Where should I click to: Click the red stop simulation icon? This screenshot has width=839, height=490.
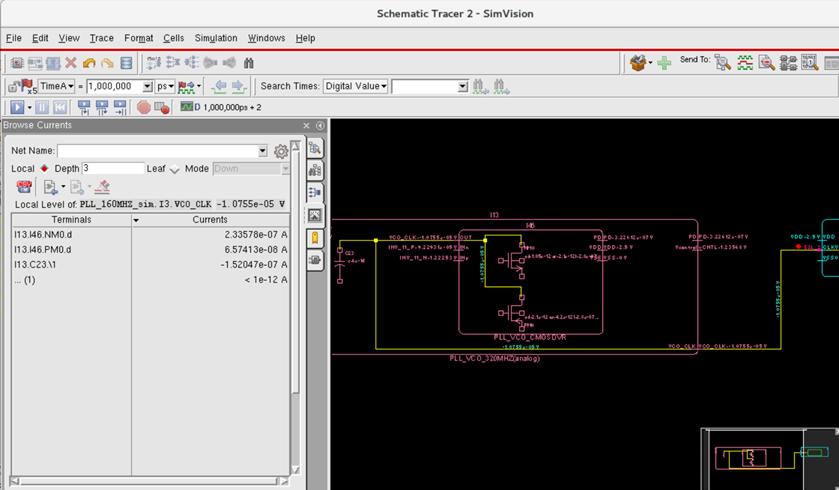coord(143,107)
